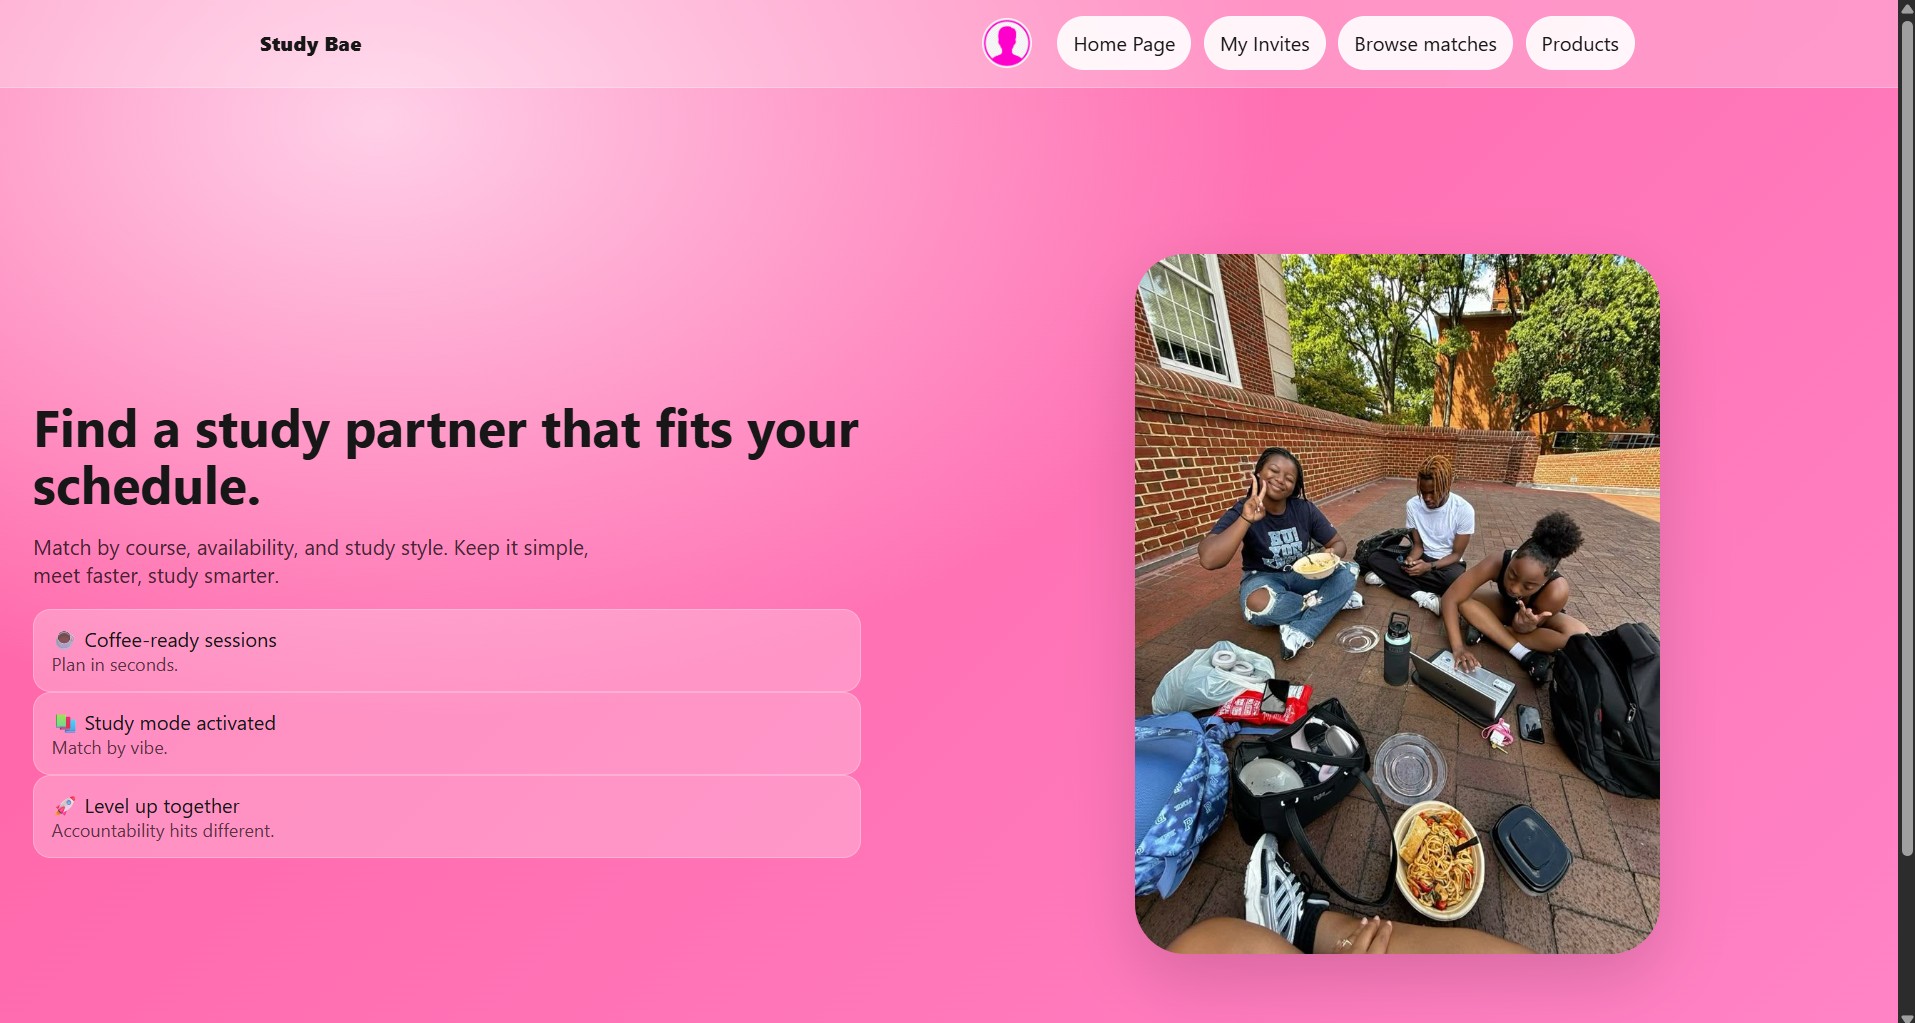Click the scrollbar down arrow
Image resolution: width=1915 pixels, height=1023 pixels.
click(x=1906, y=1015)
